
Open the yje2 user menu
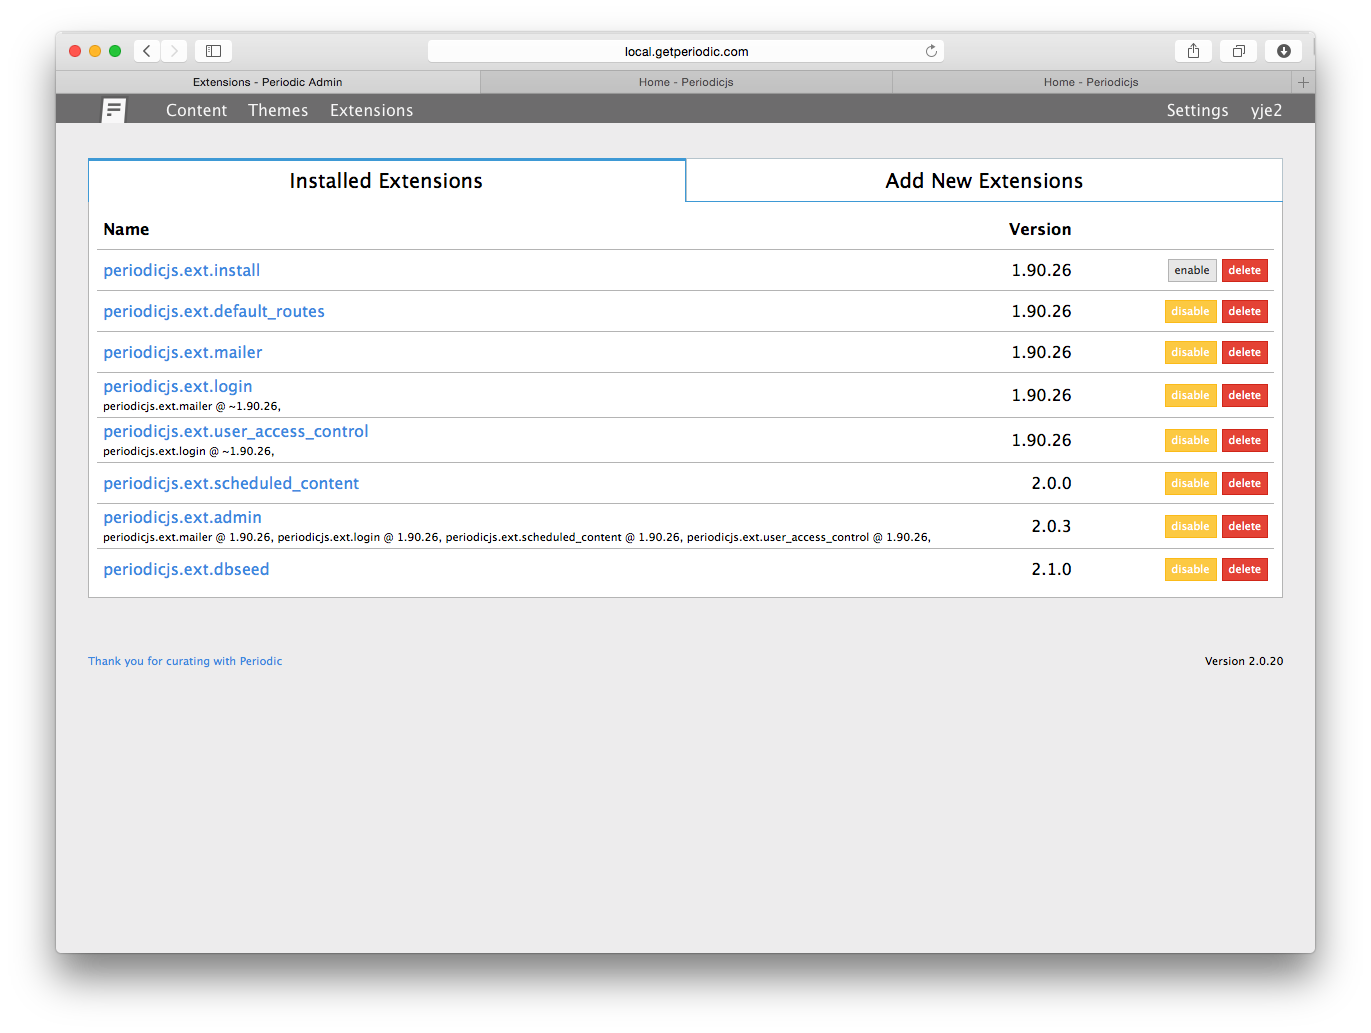click(x=1266, y=110)
